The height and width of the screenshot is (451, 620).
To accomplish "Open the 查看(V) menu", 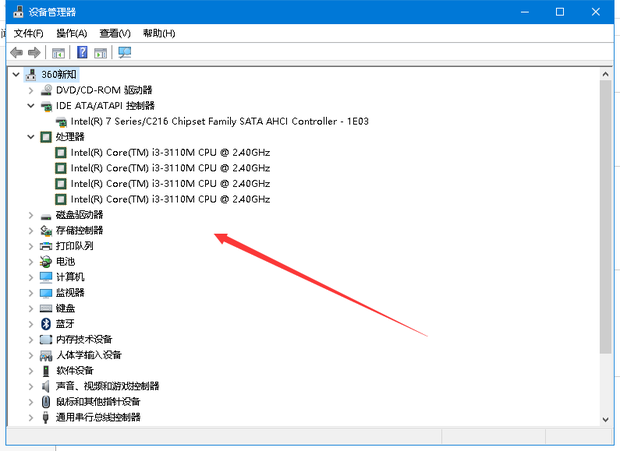I will (x=115, y=33).
